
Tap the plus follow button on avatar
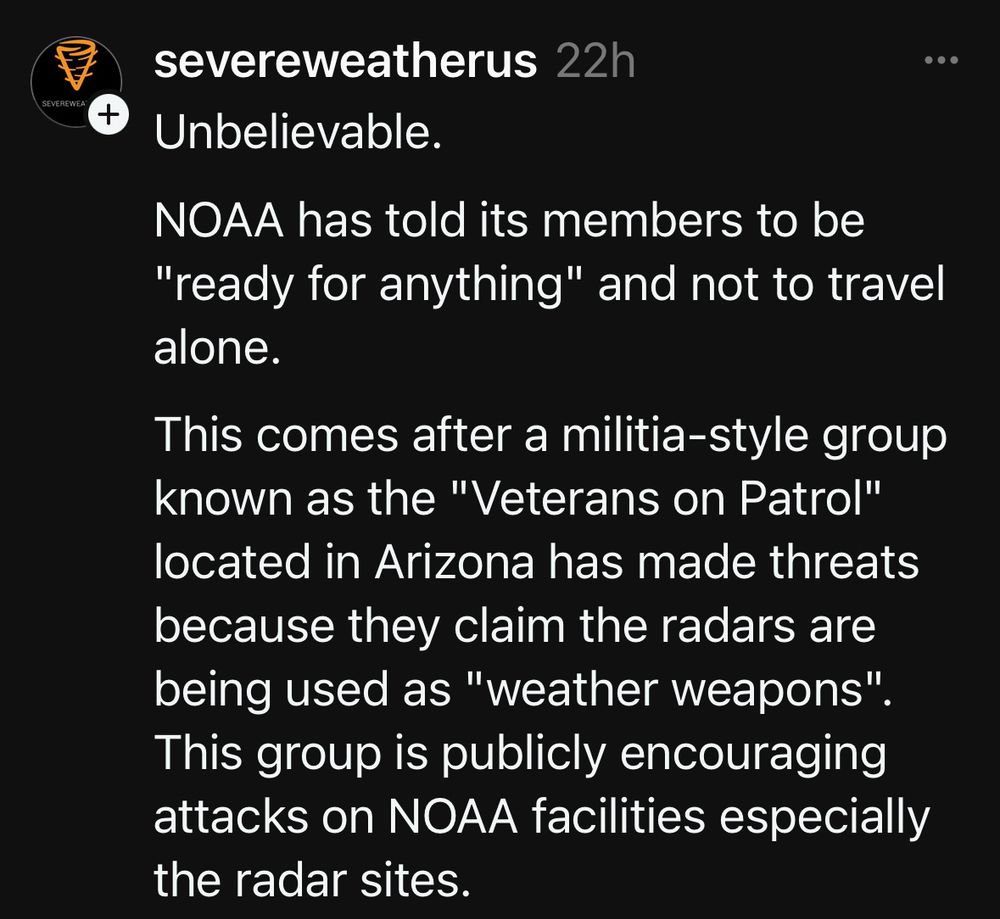(x=109, y=116)
